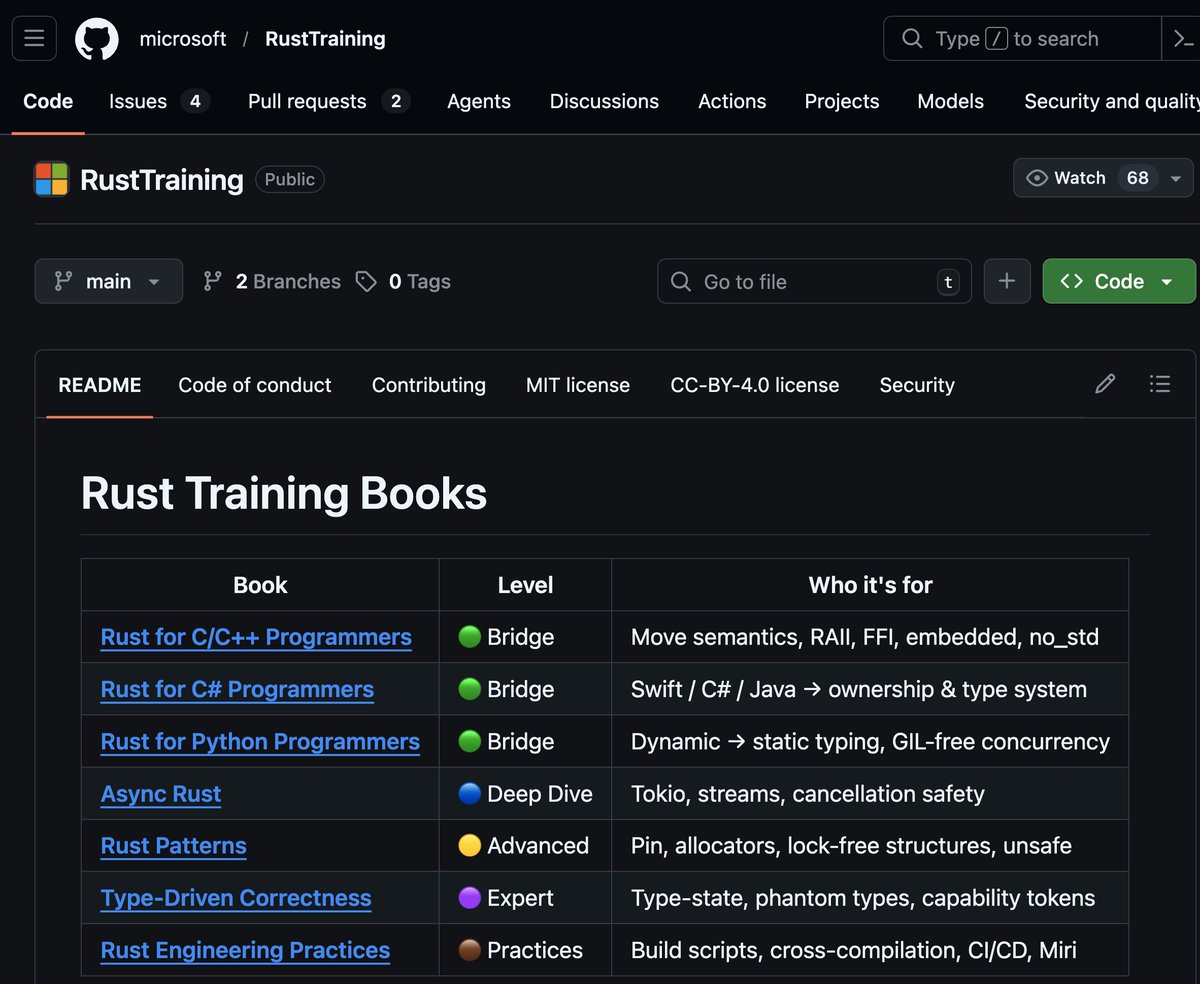1200x984 pixels.
Task: Select the Security file tab
Action: (917, 385)
